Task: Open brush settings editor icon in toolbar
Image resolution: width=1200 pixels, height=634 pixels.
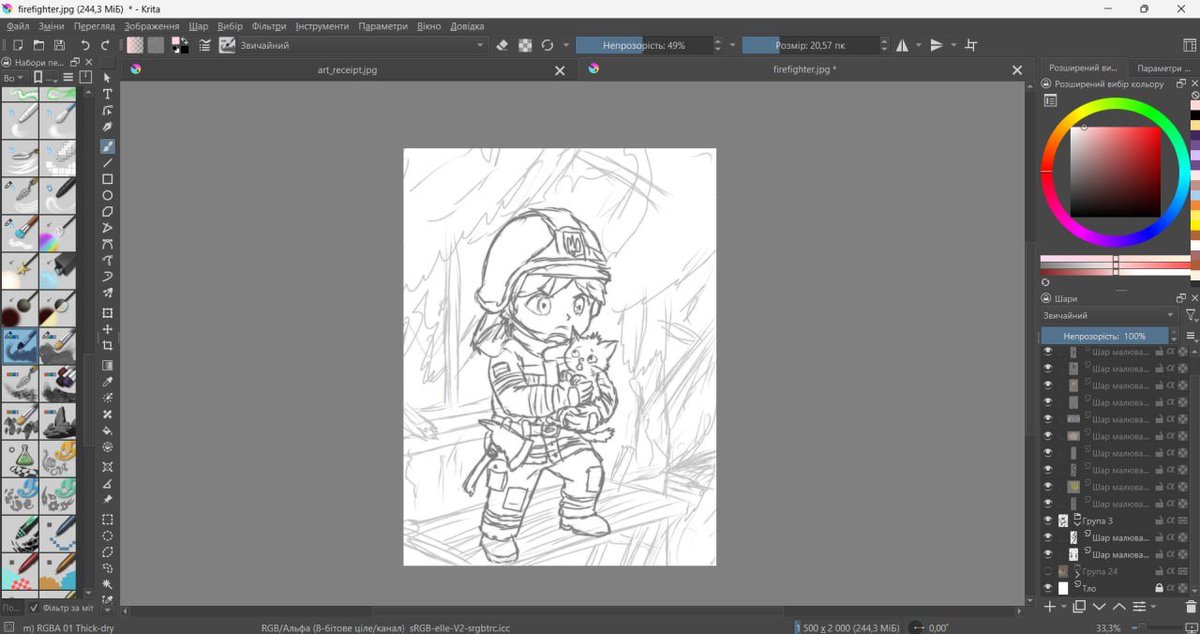Action: pos(205,45)
